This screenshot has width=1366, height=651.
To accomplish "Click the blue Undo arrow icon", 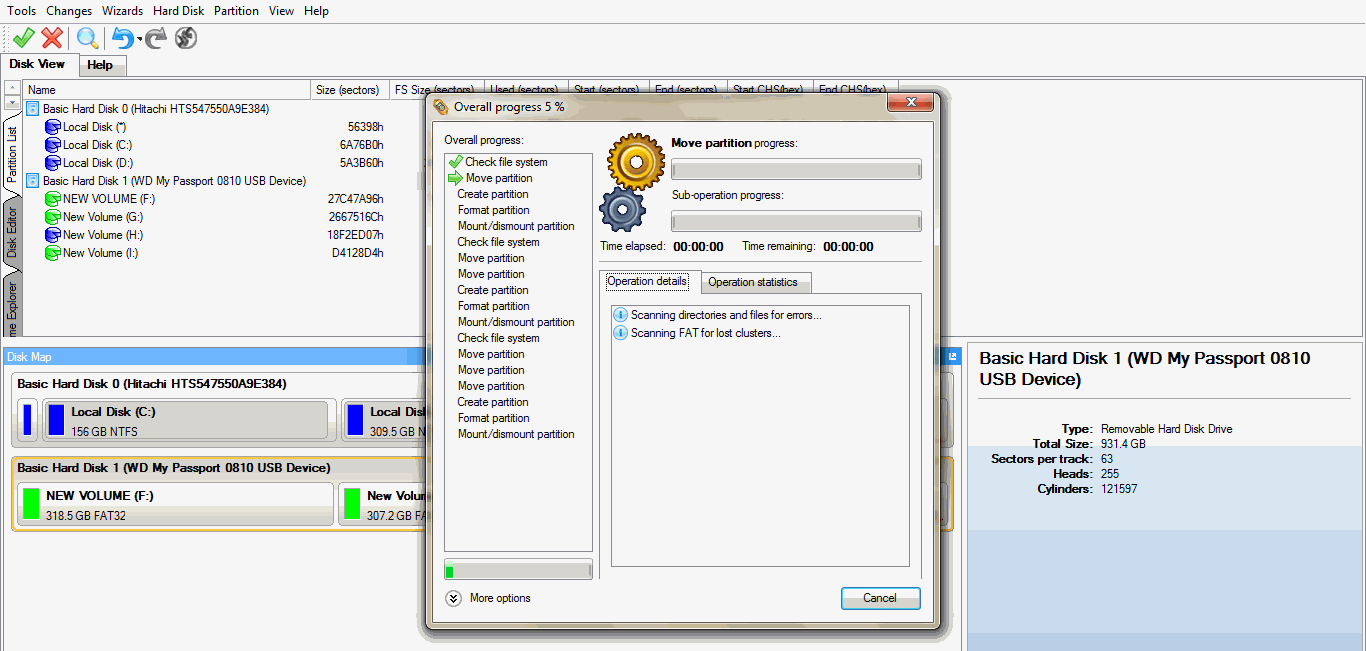I will tap(122, 38).
